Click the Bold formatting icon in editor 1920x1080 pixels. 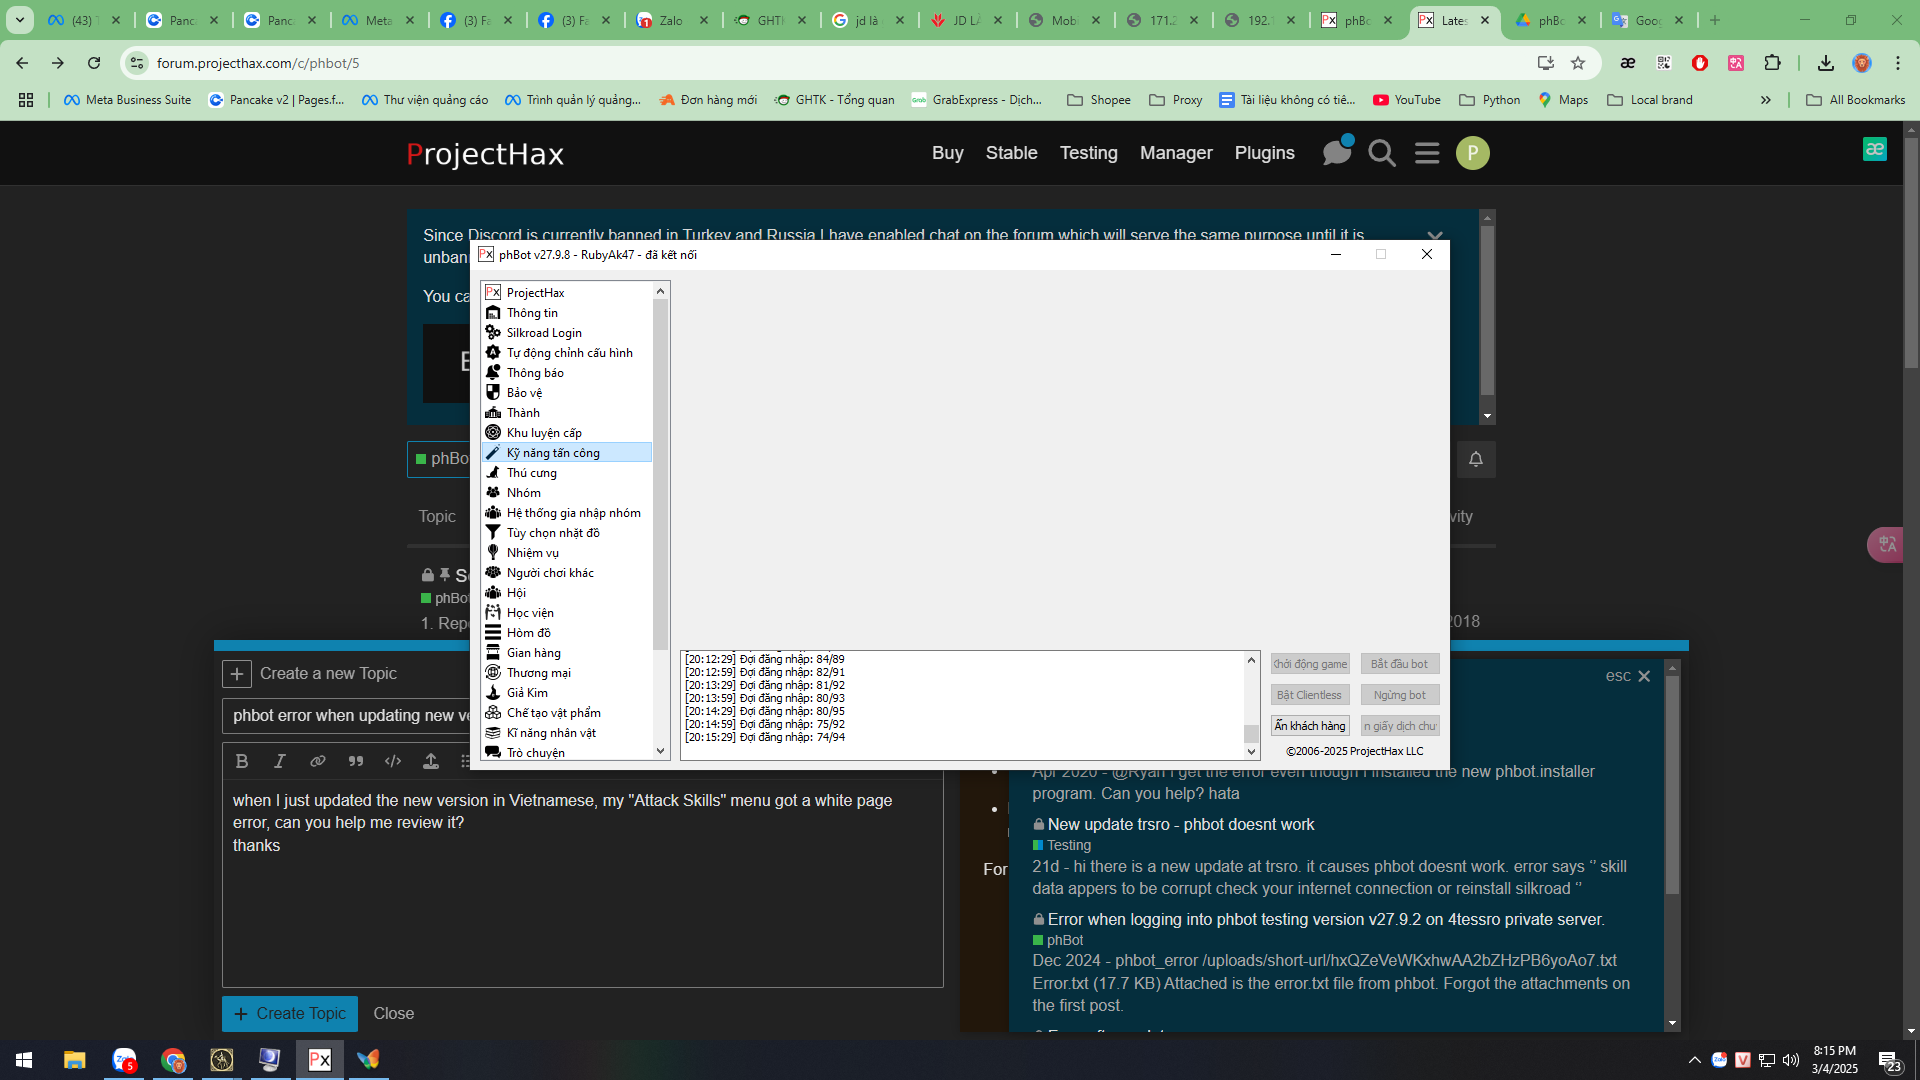click(242, 761)
